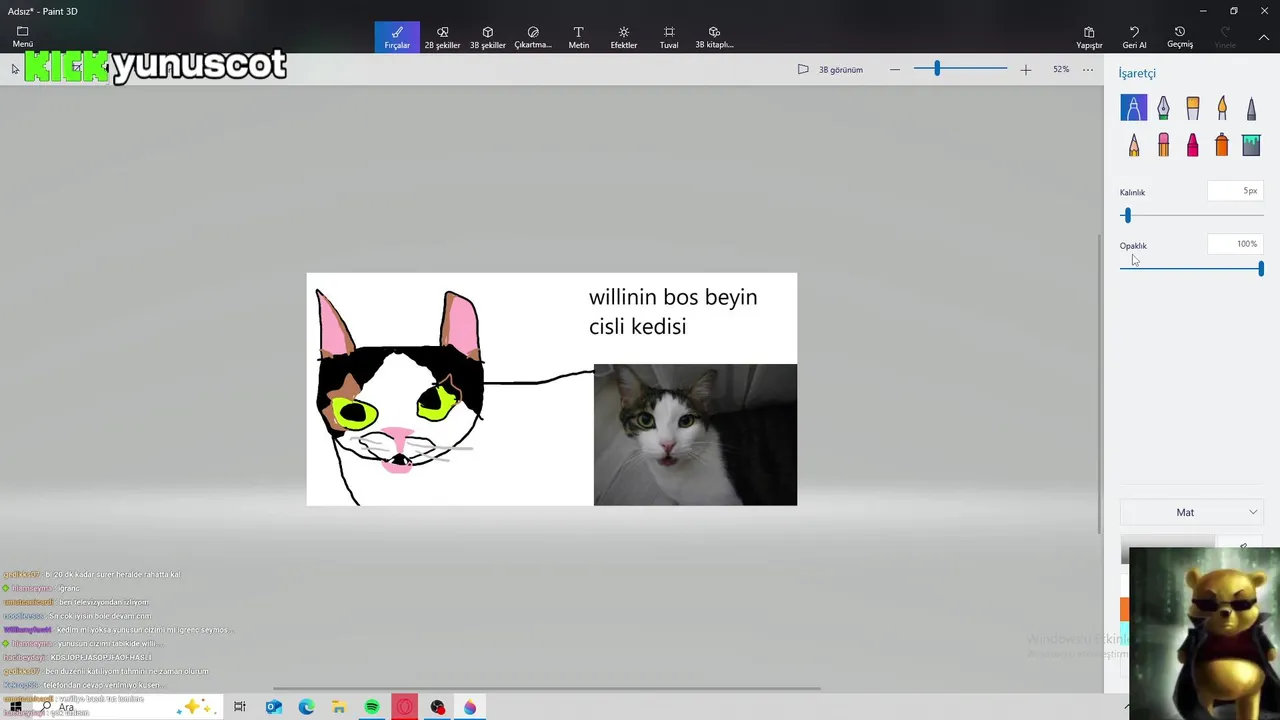Open the Metin text tab
Screen dimensions: 1280x720
(x=578, y=37)
